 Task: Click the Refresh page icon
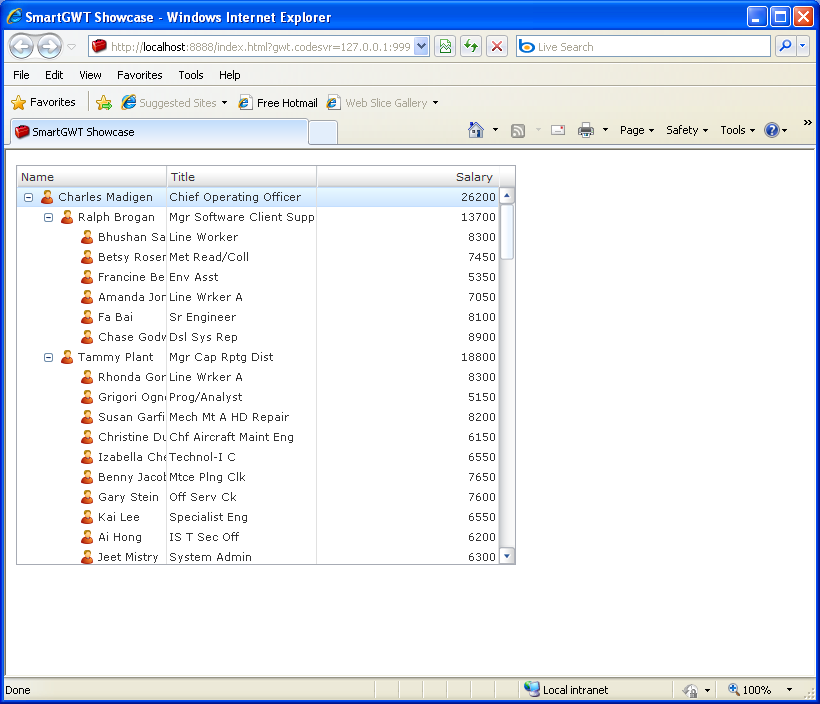[x=470, y=47]
